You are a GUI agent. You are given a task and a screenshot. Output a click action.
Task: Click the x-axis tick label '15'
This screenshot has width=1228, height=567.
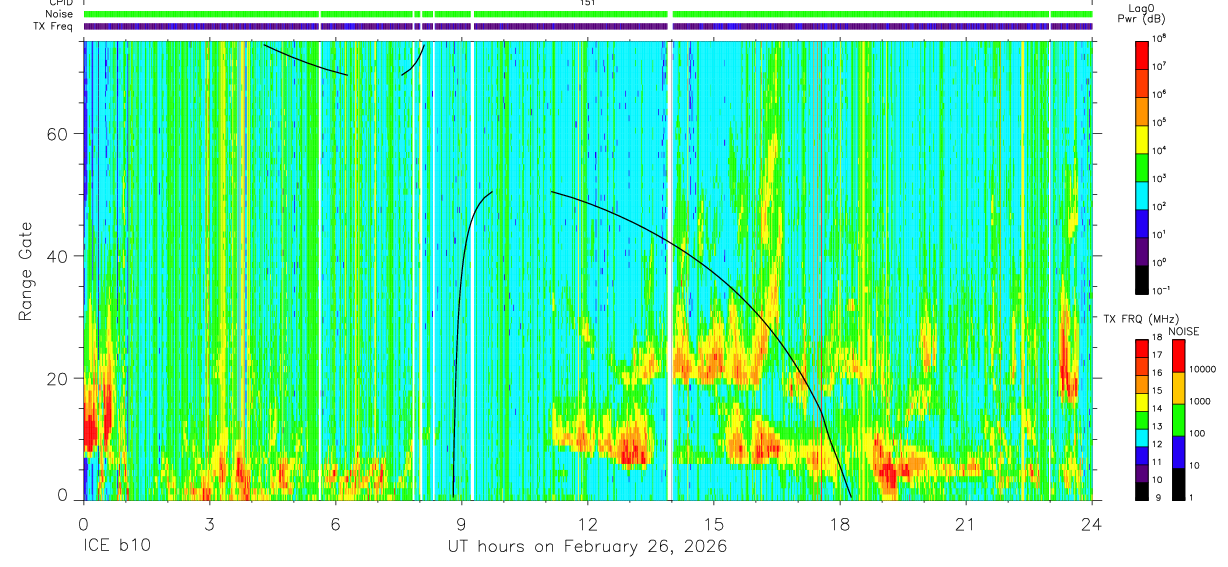[713, 524]
